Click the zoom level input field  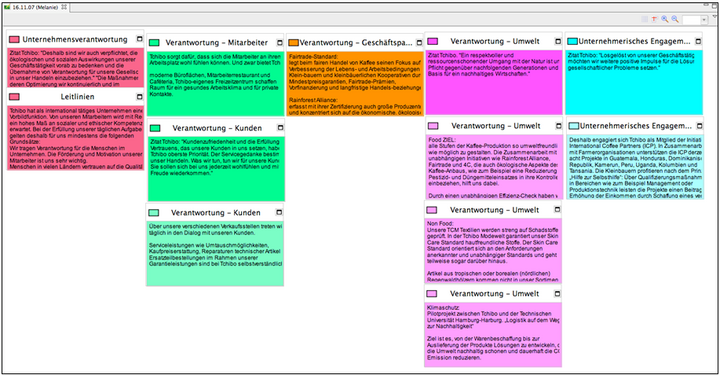691,20
